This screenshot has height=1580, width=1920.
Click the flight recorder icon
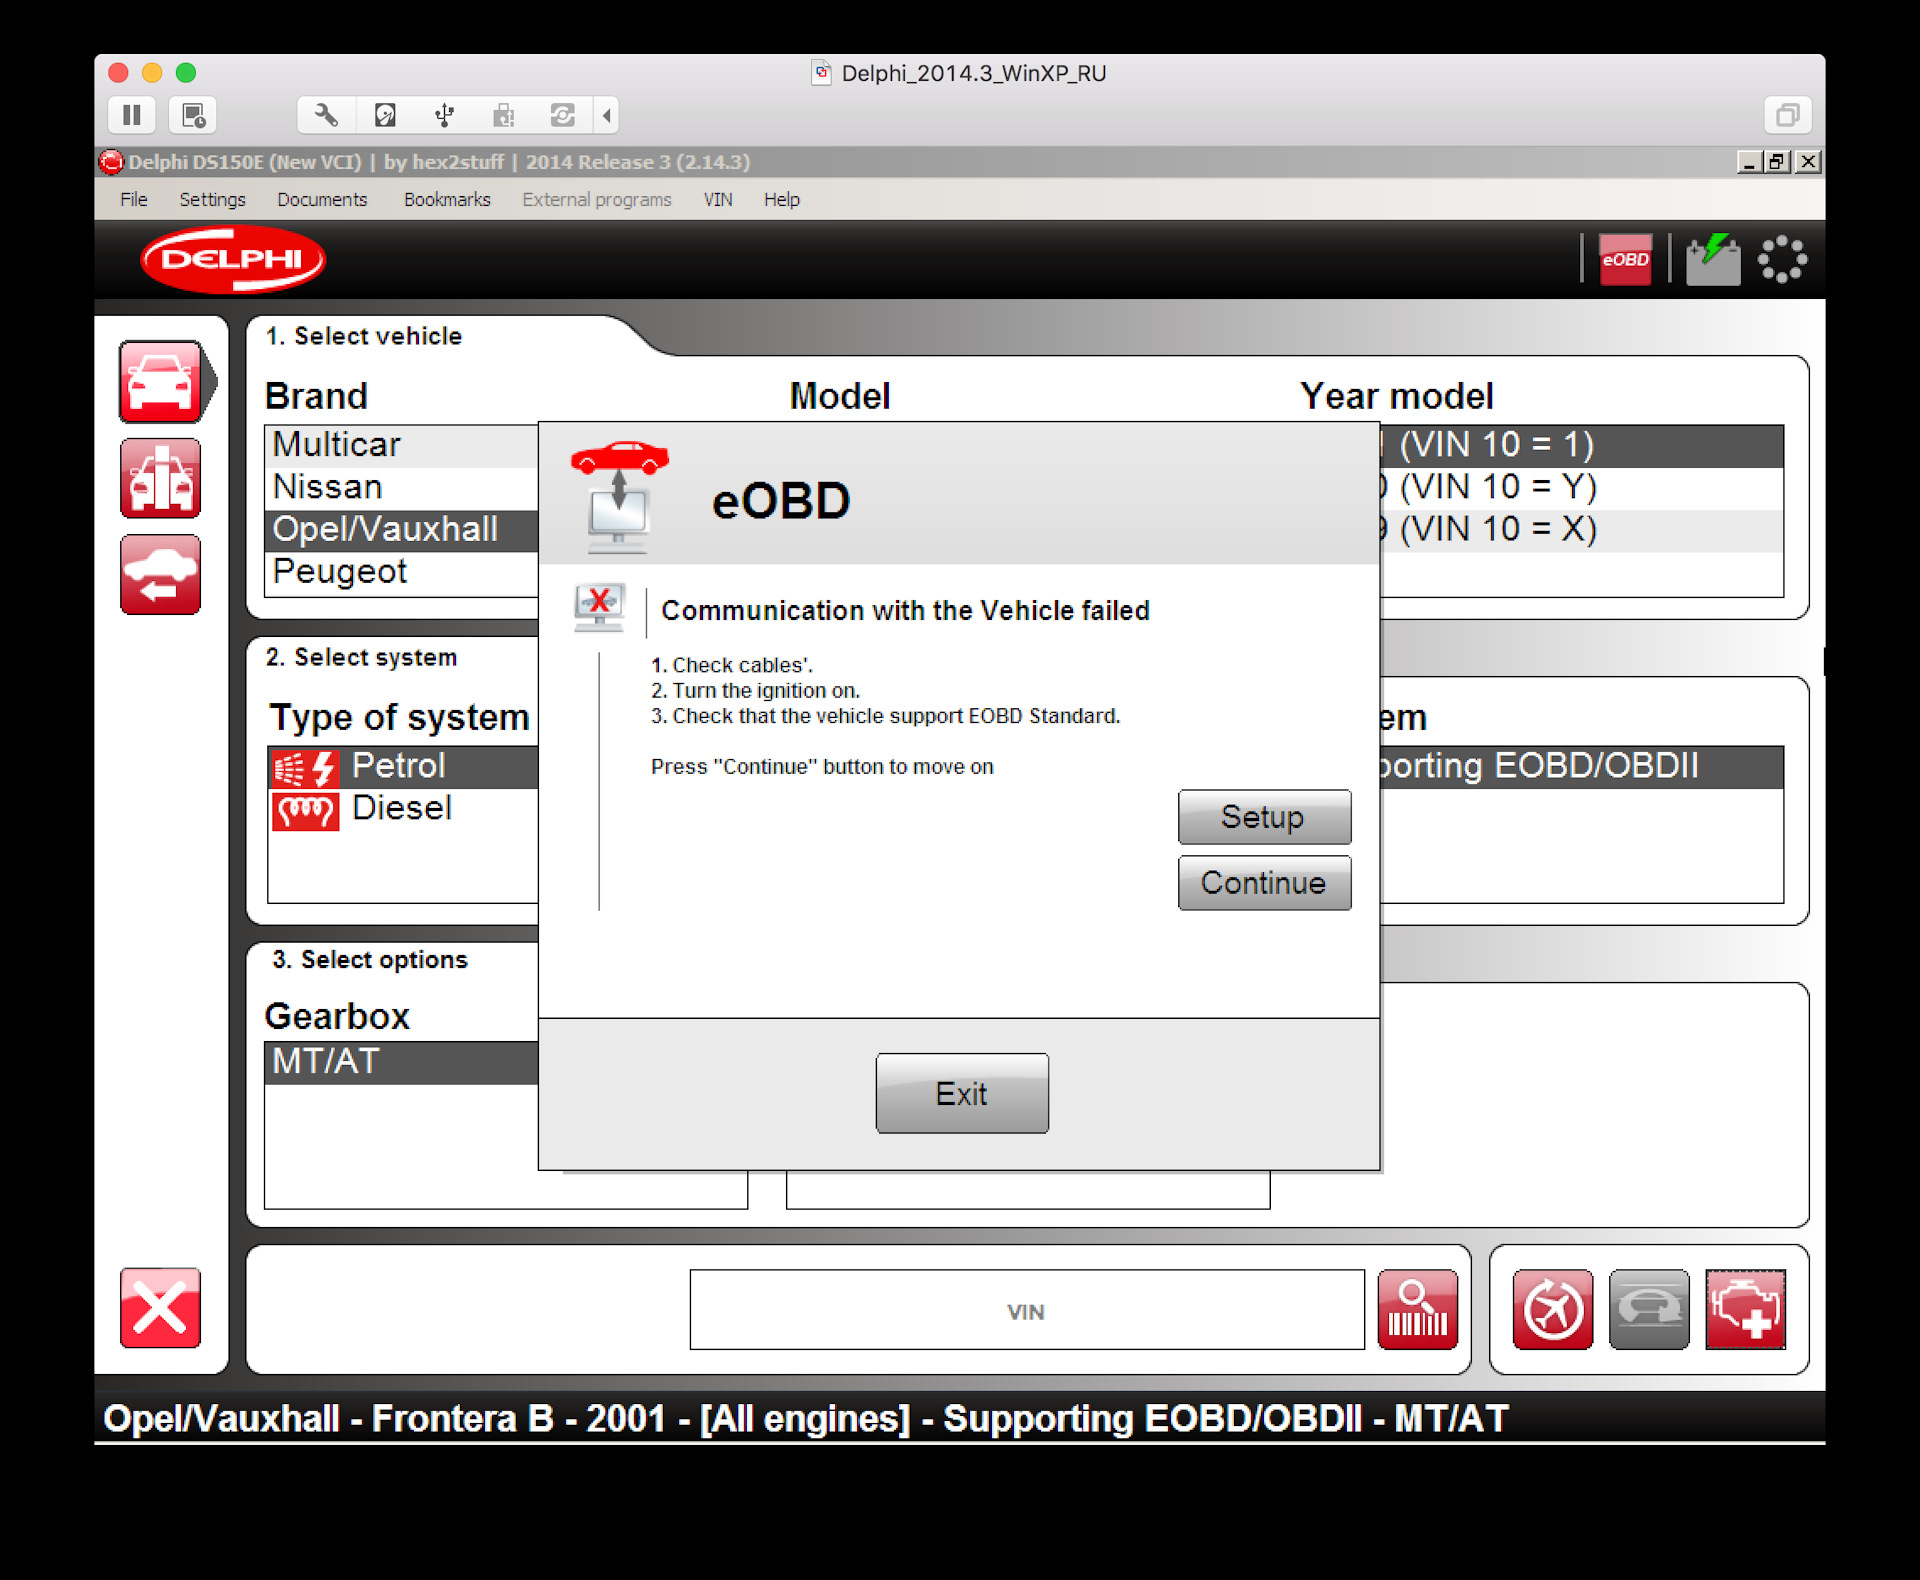(1552, 1309)
